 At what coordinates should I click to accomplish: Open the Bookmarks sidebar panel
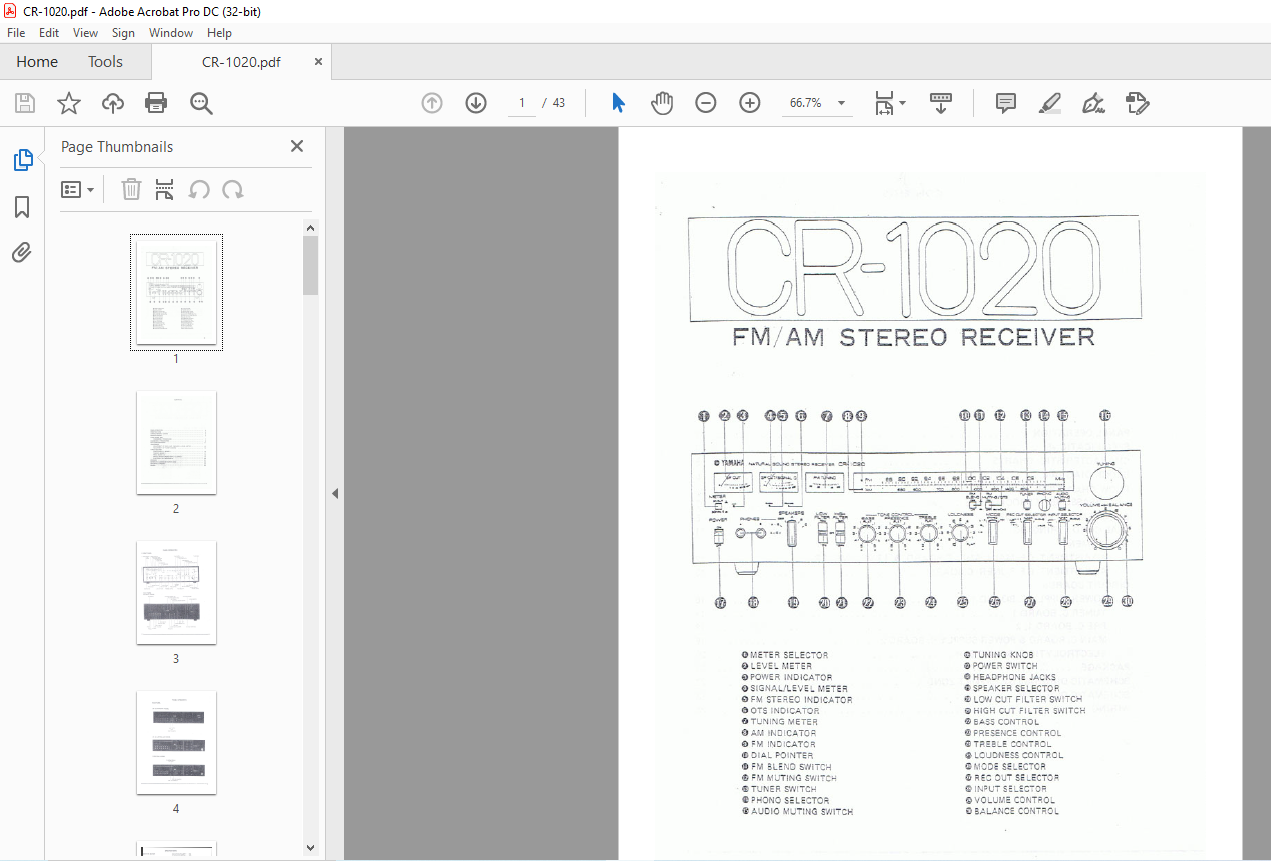tap(22, 207)
